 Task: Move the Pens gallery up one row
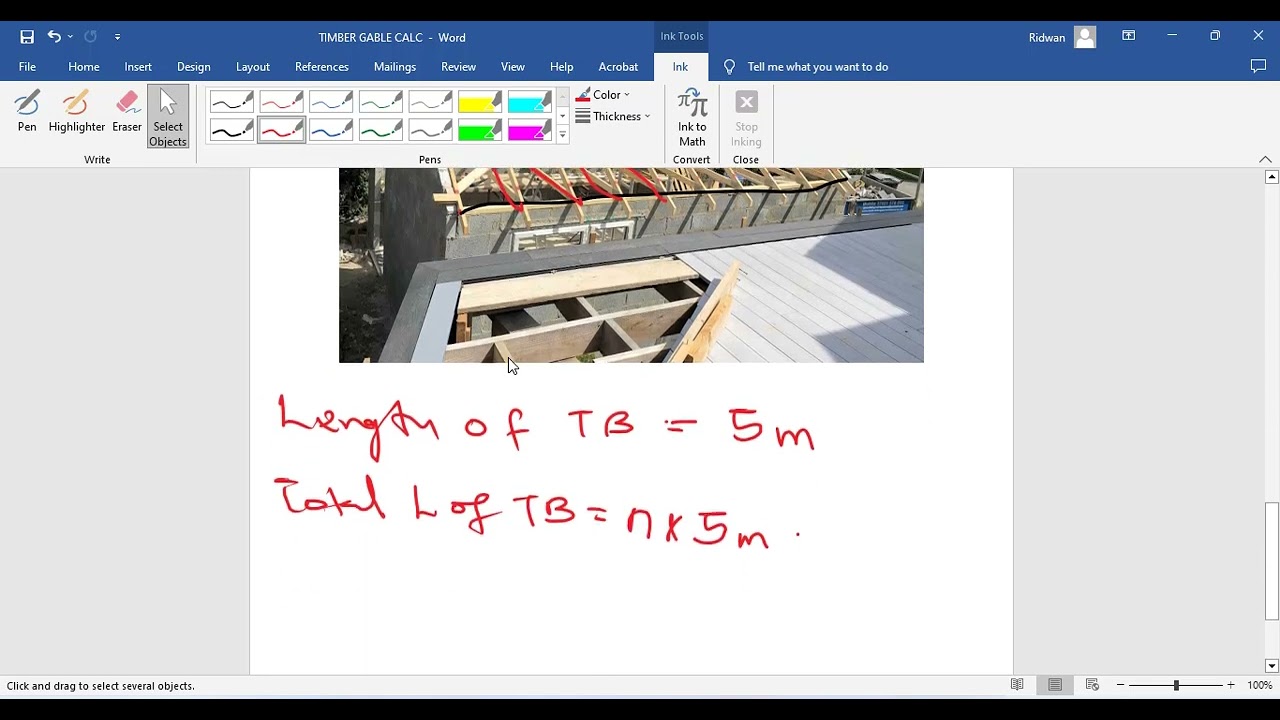pos(563,97)
